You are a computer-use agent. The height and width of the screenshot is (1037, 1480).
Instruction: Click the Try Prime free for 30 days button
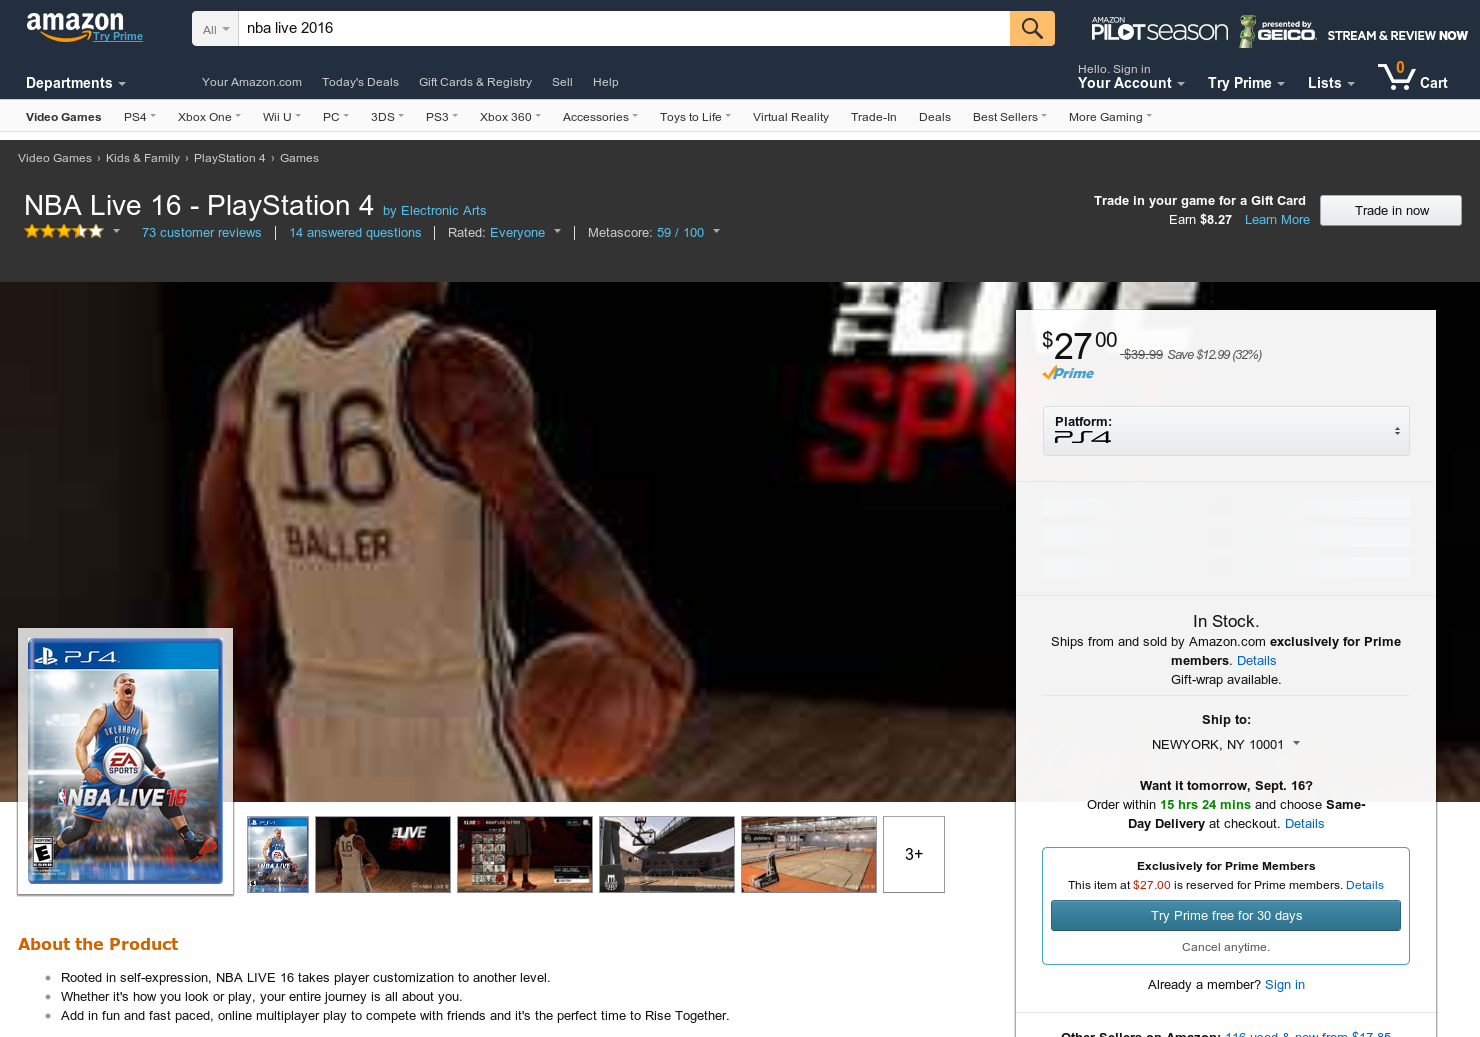click(1226, 916)
